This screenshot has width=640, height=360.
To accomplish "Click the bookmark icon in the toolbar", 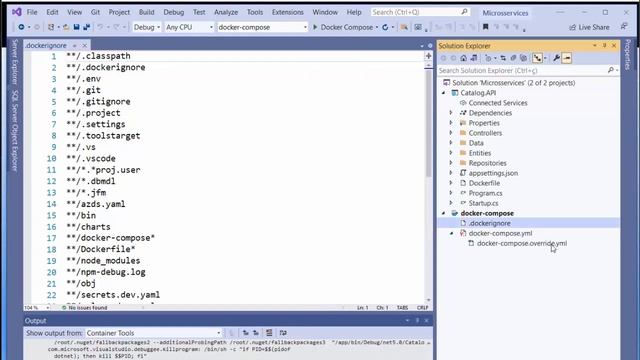I will 485,27.
